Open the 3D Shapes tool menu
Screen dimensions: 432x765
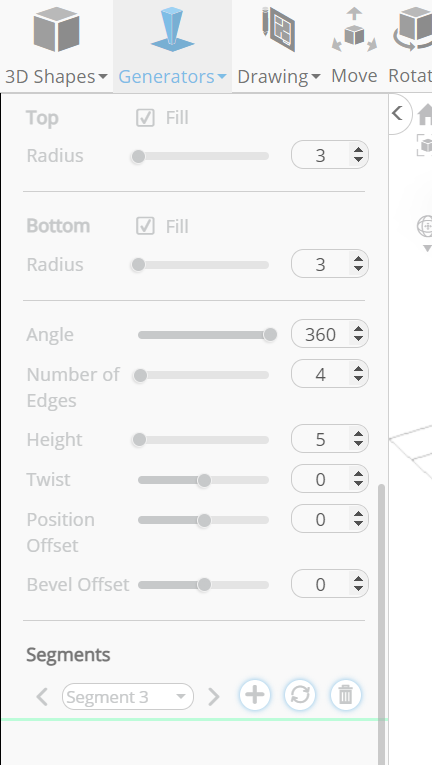click(x=56, y=46)
